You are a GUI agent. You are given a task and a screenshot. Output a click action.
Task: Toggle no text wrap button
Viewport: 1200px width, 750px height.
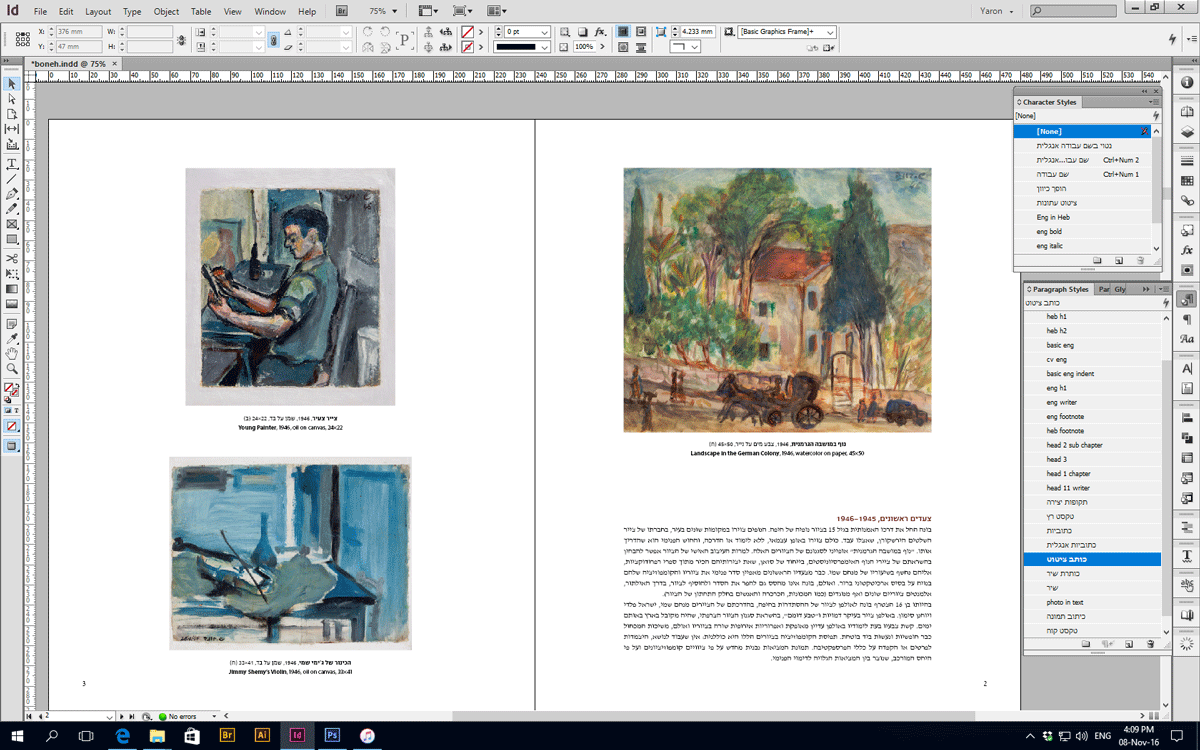tap(623, 32)
